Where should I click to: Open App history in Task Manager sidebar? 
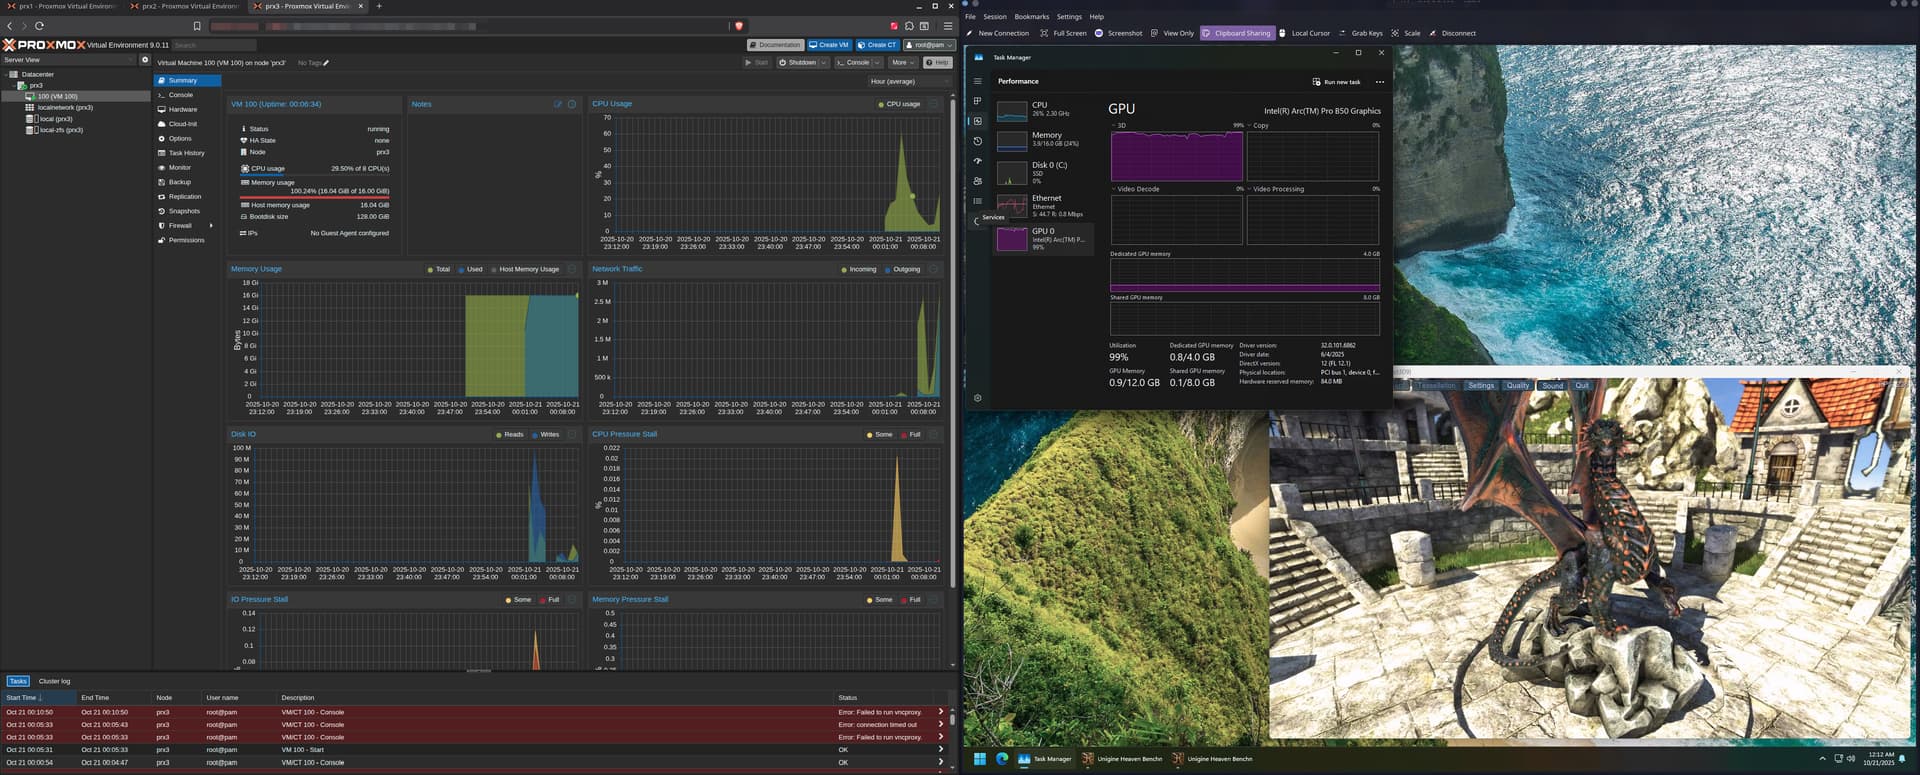click(x=977, y=141)
